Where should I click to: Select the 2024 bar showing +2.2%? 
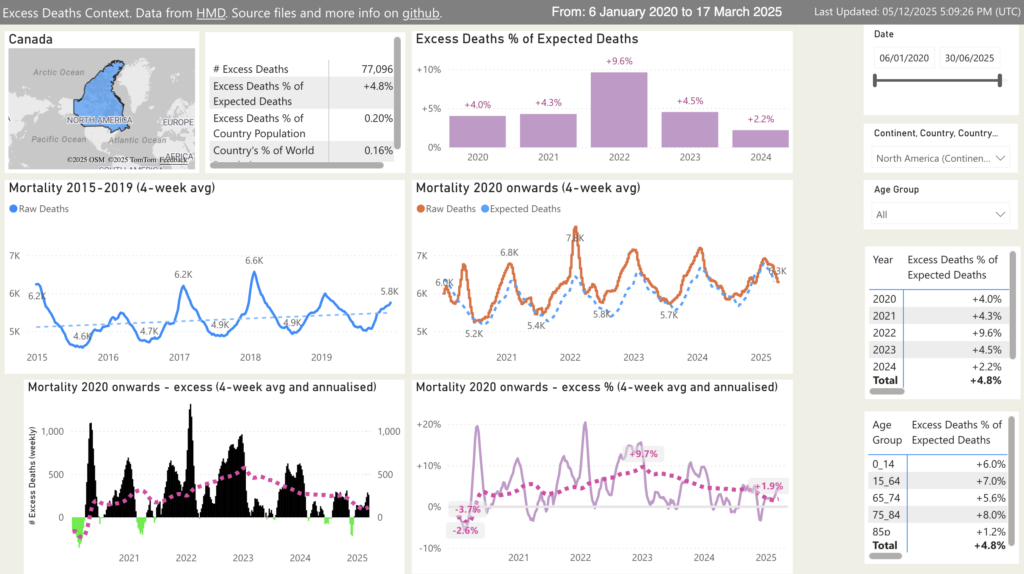click(759, 138)
